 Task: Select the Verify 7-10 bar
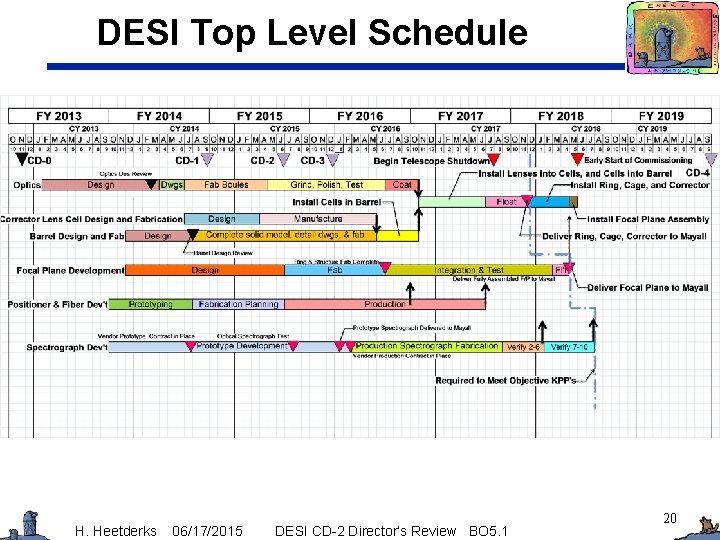tap(569, 347)
